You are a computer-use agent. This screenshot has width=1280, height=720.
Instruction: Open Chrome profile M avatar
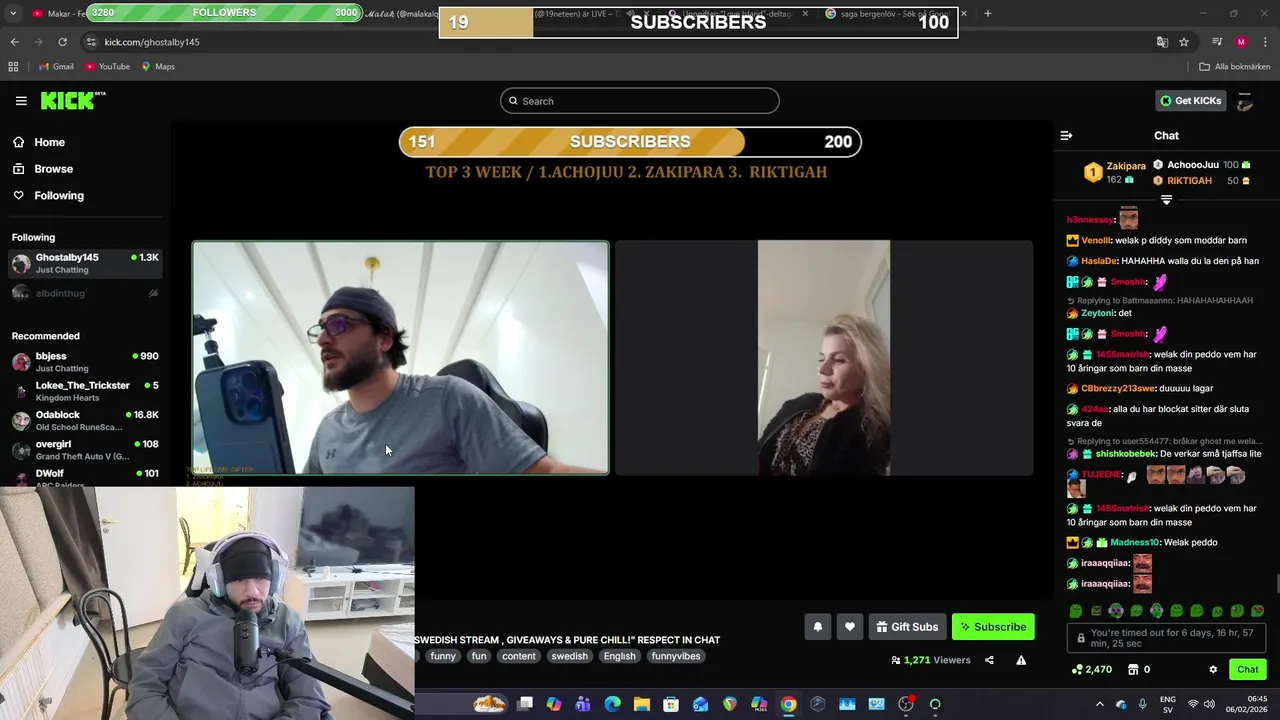pos(1241,42)
